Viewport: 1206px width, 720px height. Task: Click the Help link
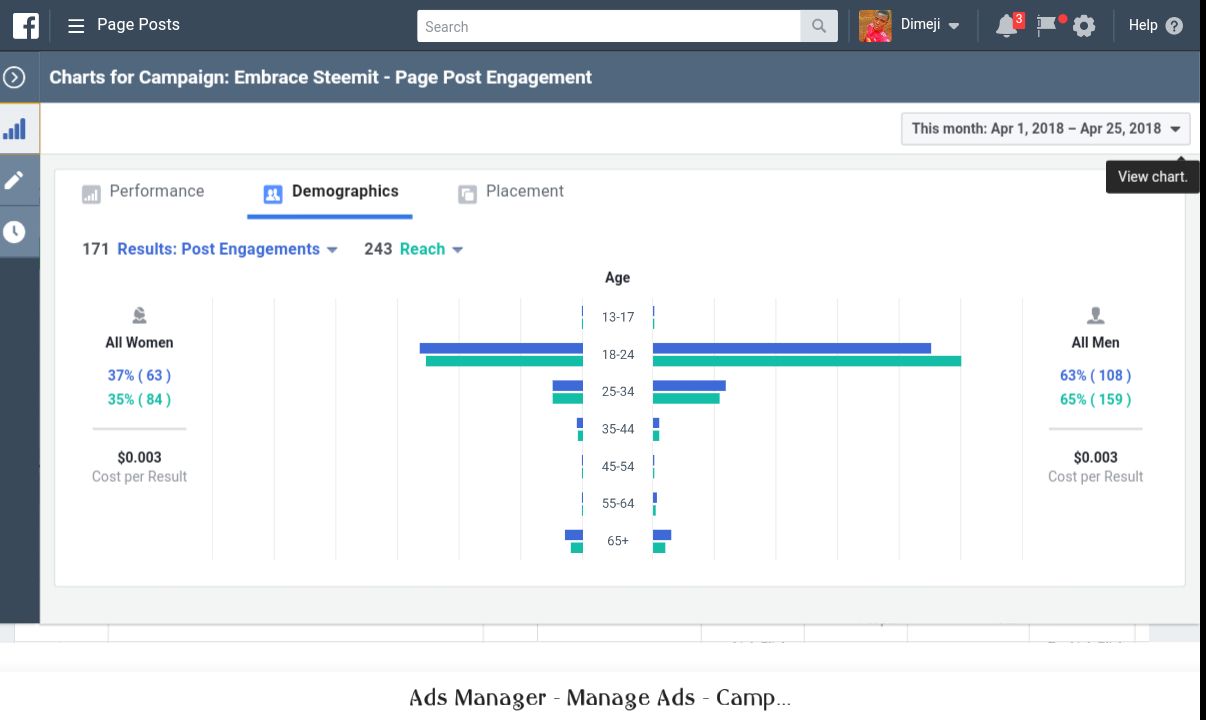click(1143, 26)
